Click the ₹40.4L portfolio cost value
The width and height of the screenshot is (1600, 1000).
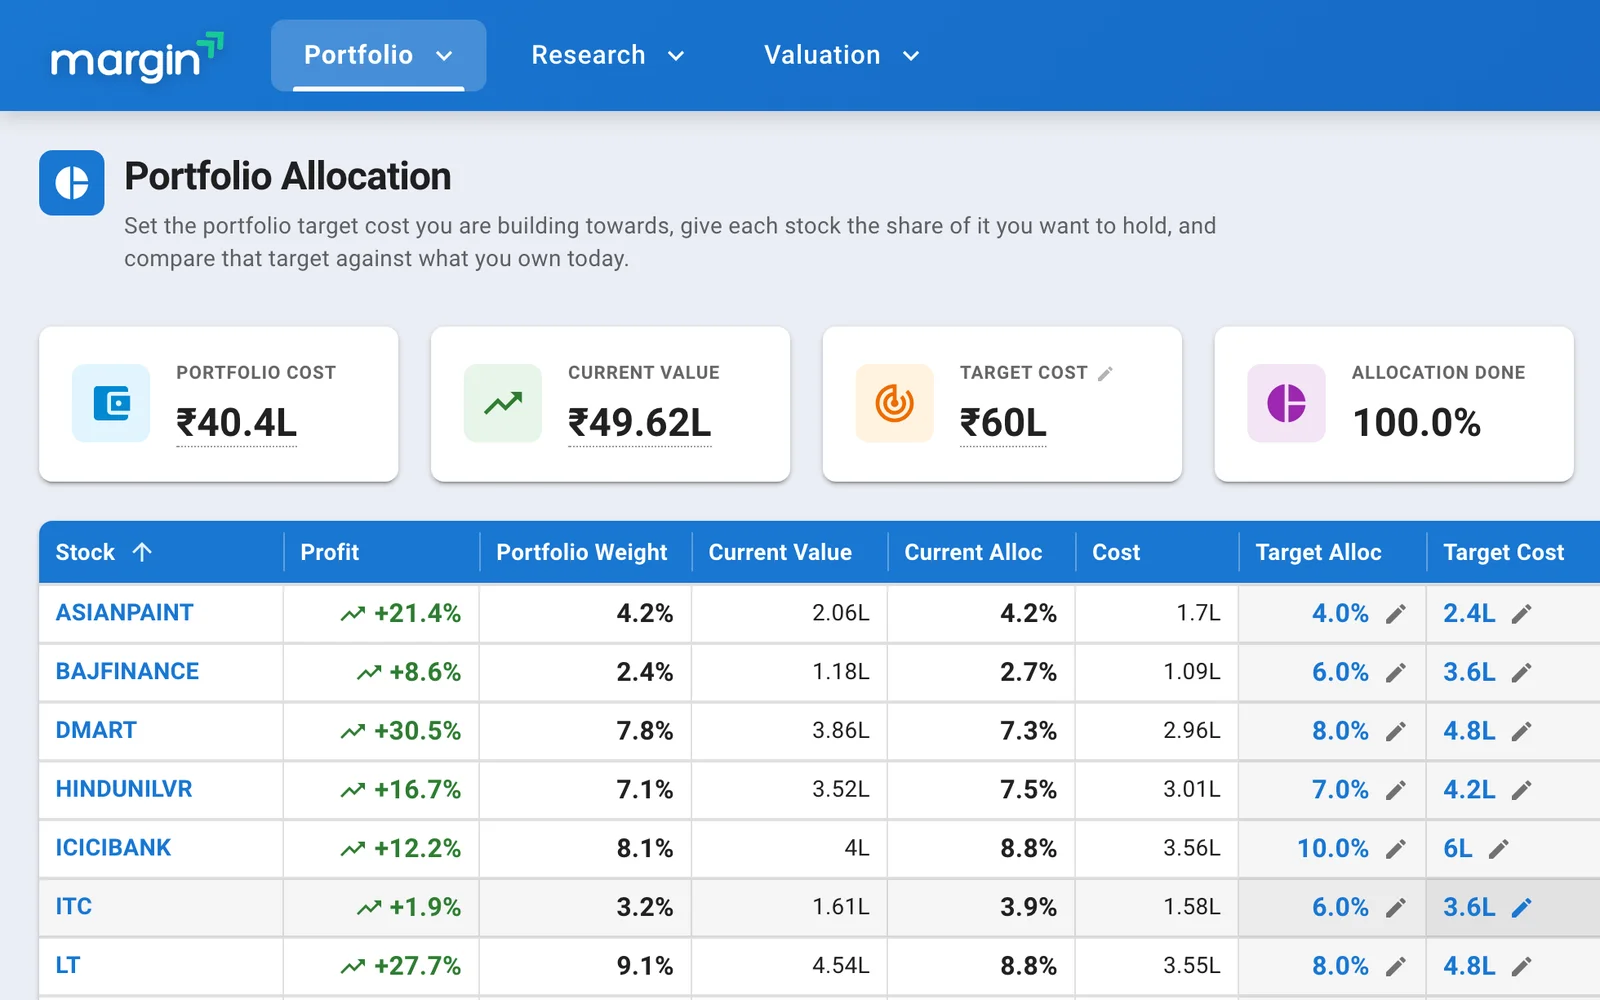coord(237,423)
